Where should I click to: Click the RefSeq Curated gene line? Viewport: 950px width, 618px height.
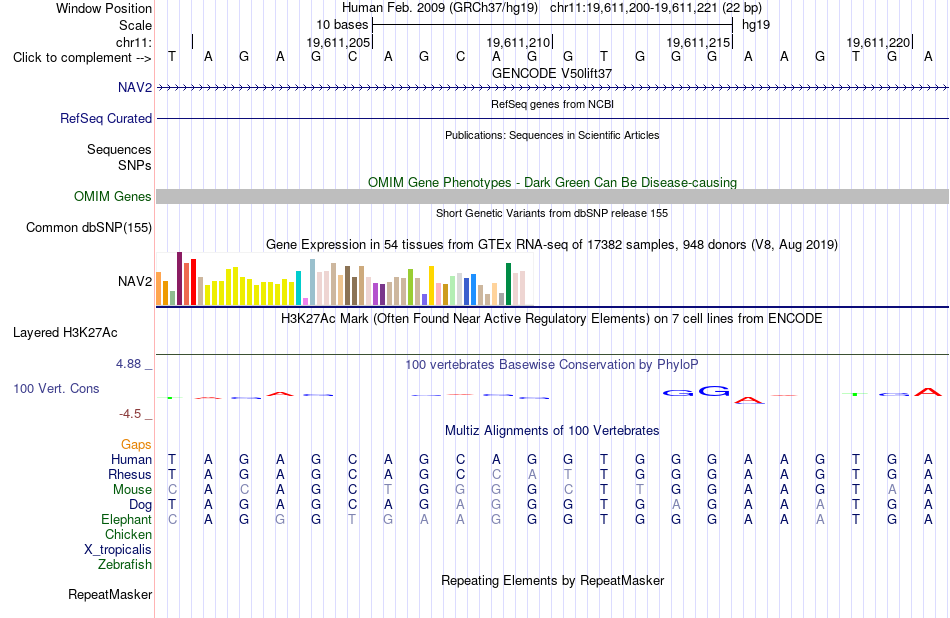[553, 118]
